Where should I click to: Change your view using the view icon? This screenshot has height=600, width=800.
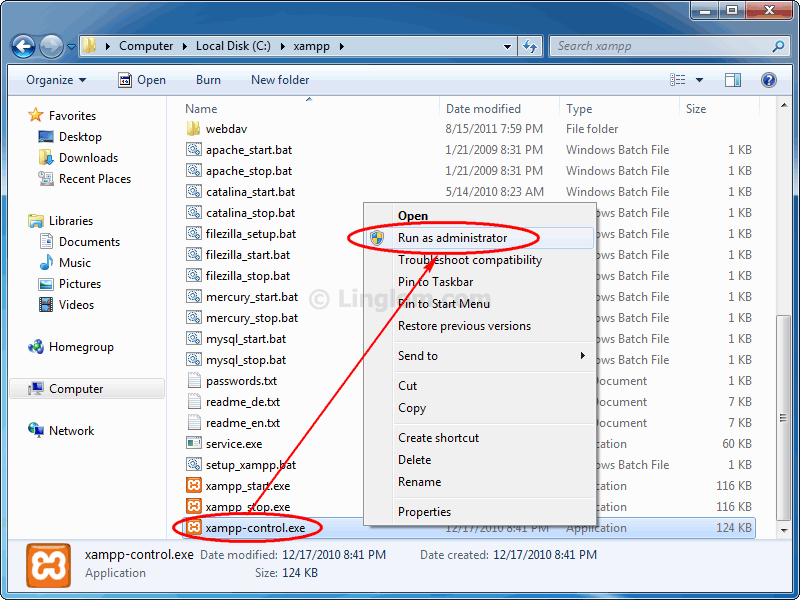point(678,80)
